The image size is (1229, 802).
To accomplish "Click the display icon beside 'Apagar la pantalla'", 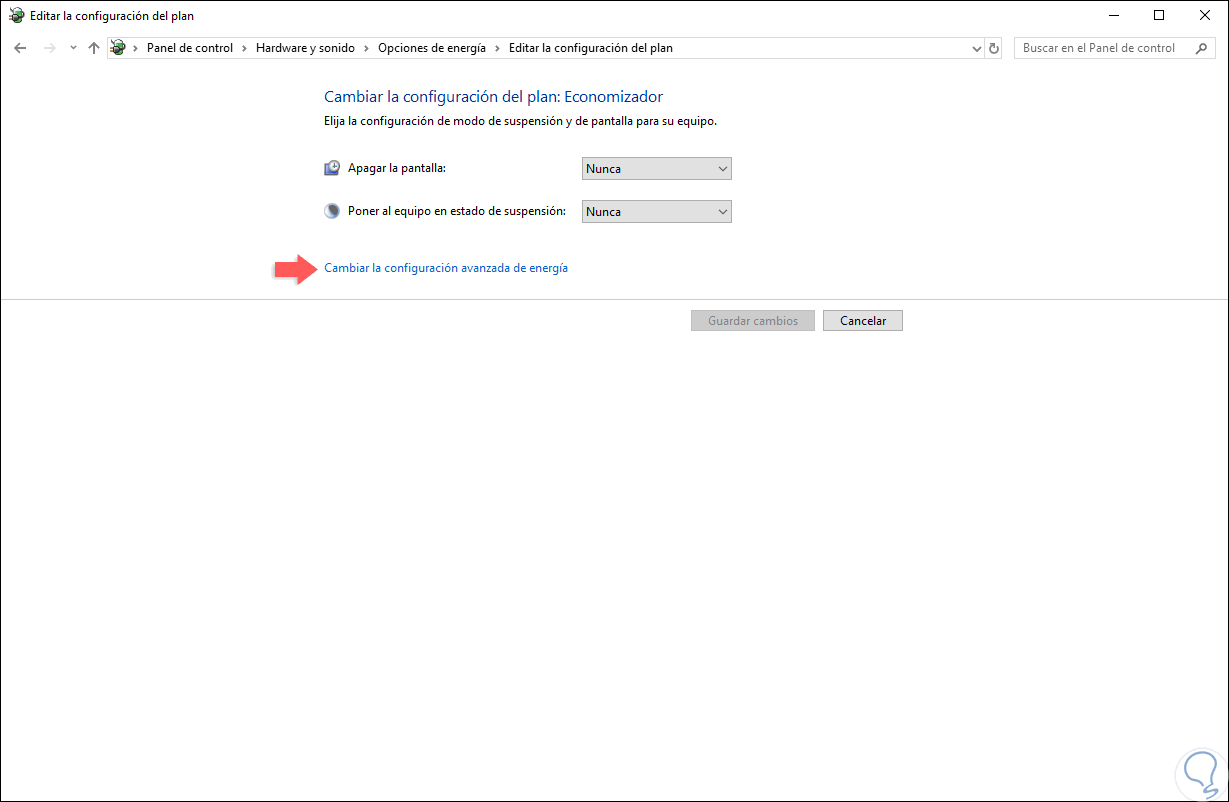I will click(x=332, y=168).
